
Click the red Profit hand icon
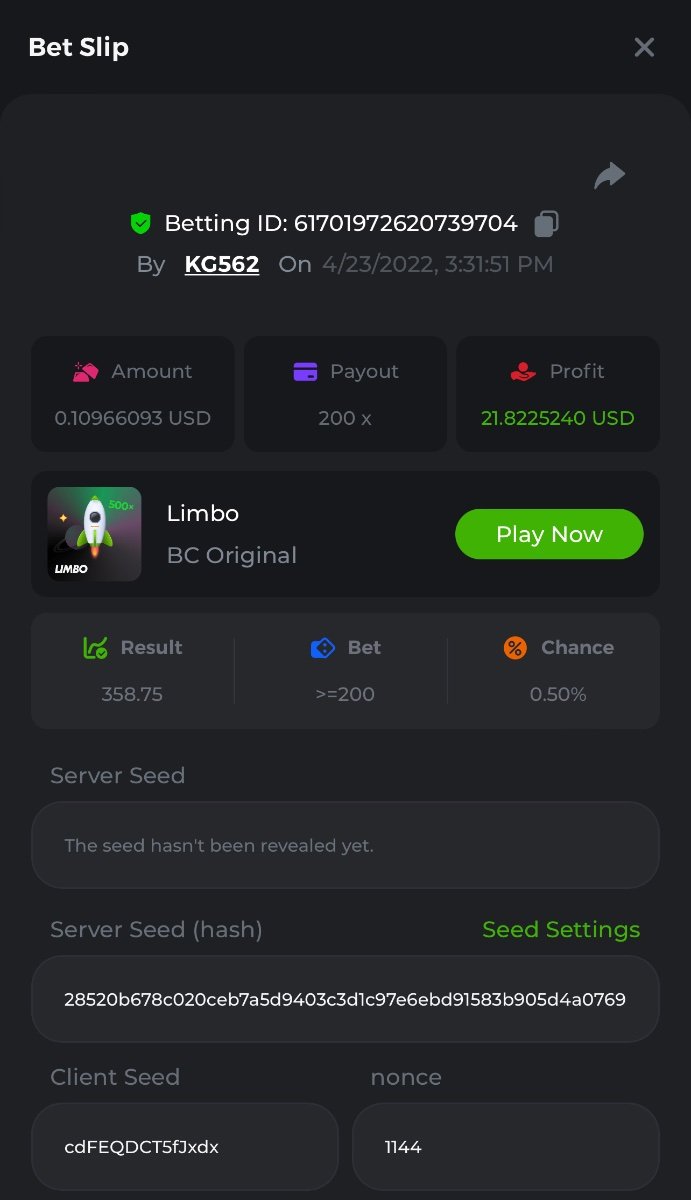point(523,372)
